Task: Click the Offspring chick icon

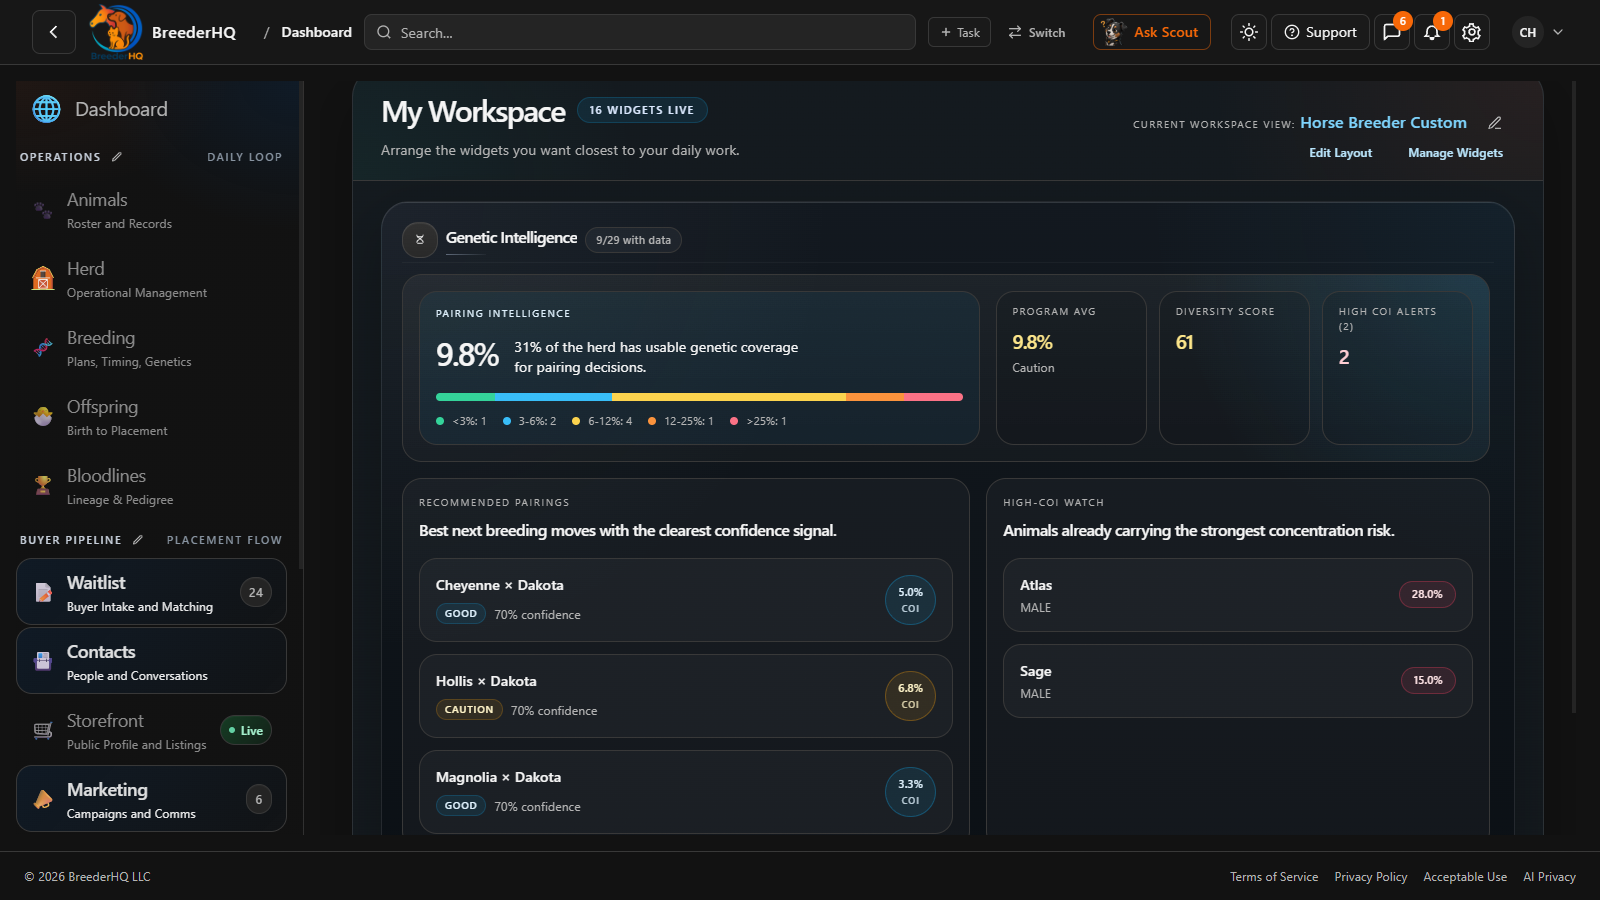Action: [43, 416]
